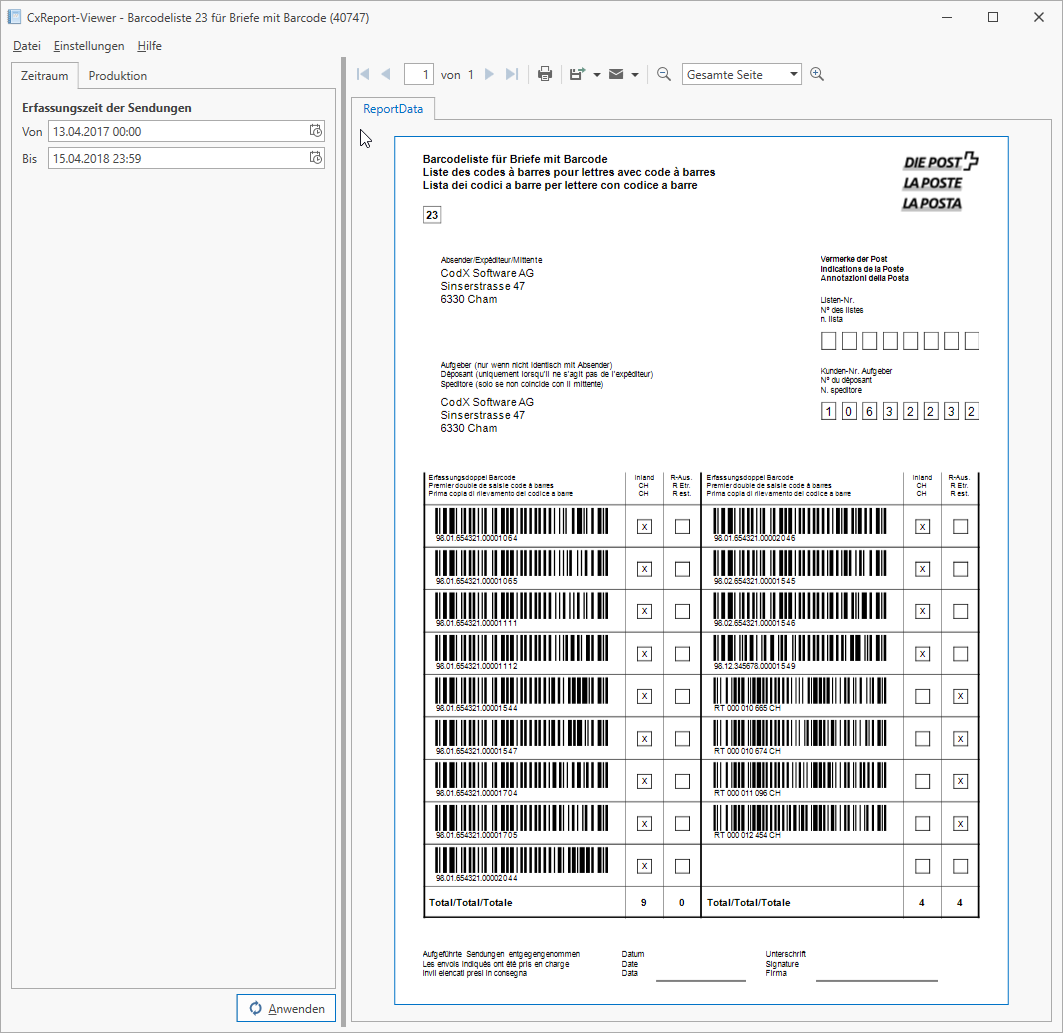Zoom in with the magnifier plus icon

coord(817,75)
